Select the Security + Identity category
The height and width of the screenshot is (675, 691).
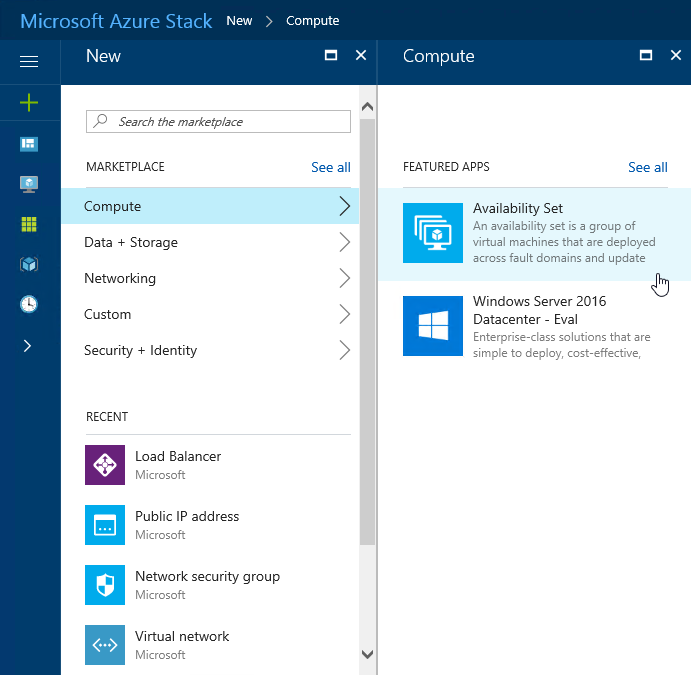[x=210, y=350]
